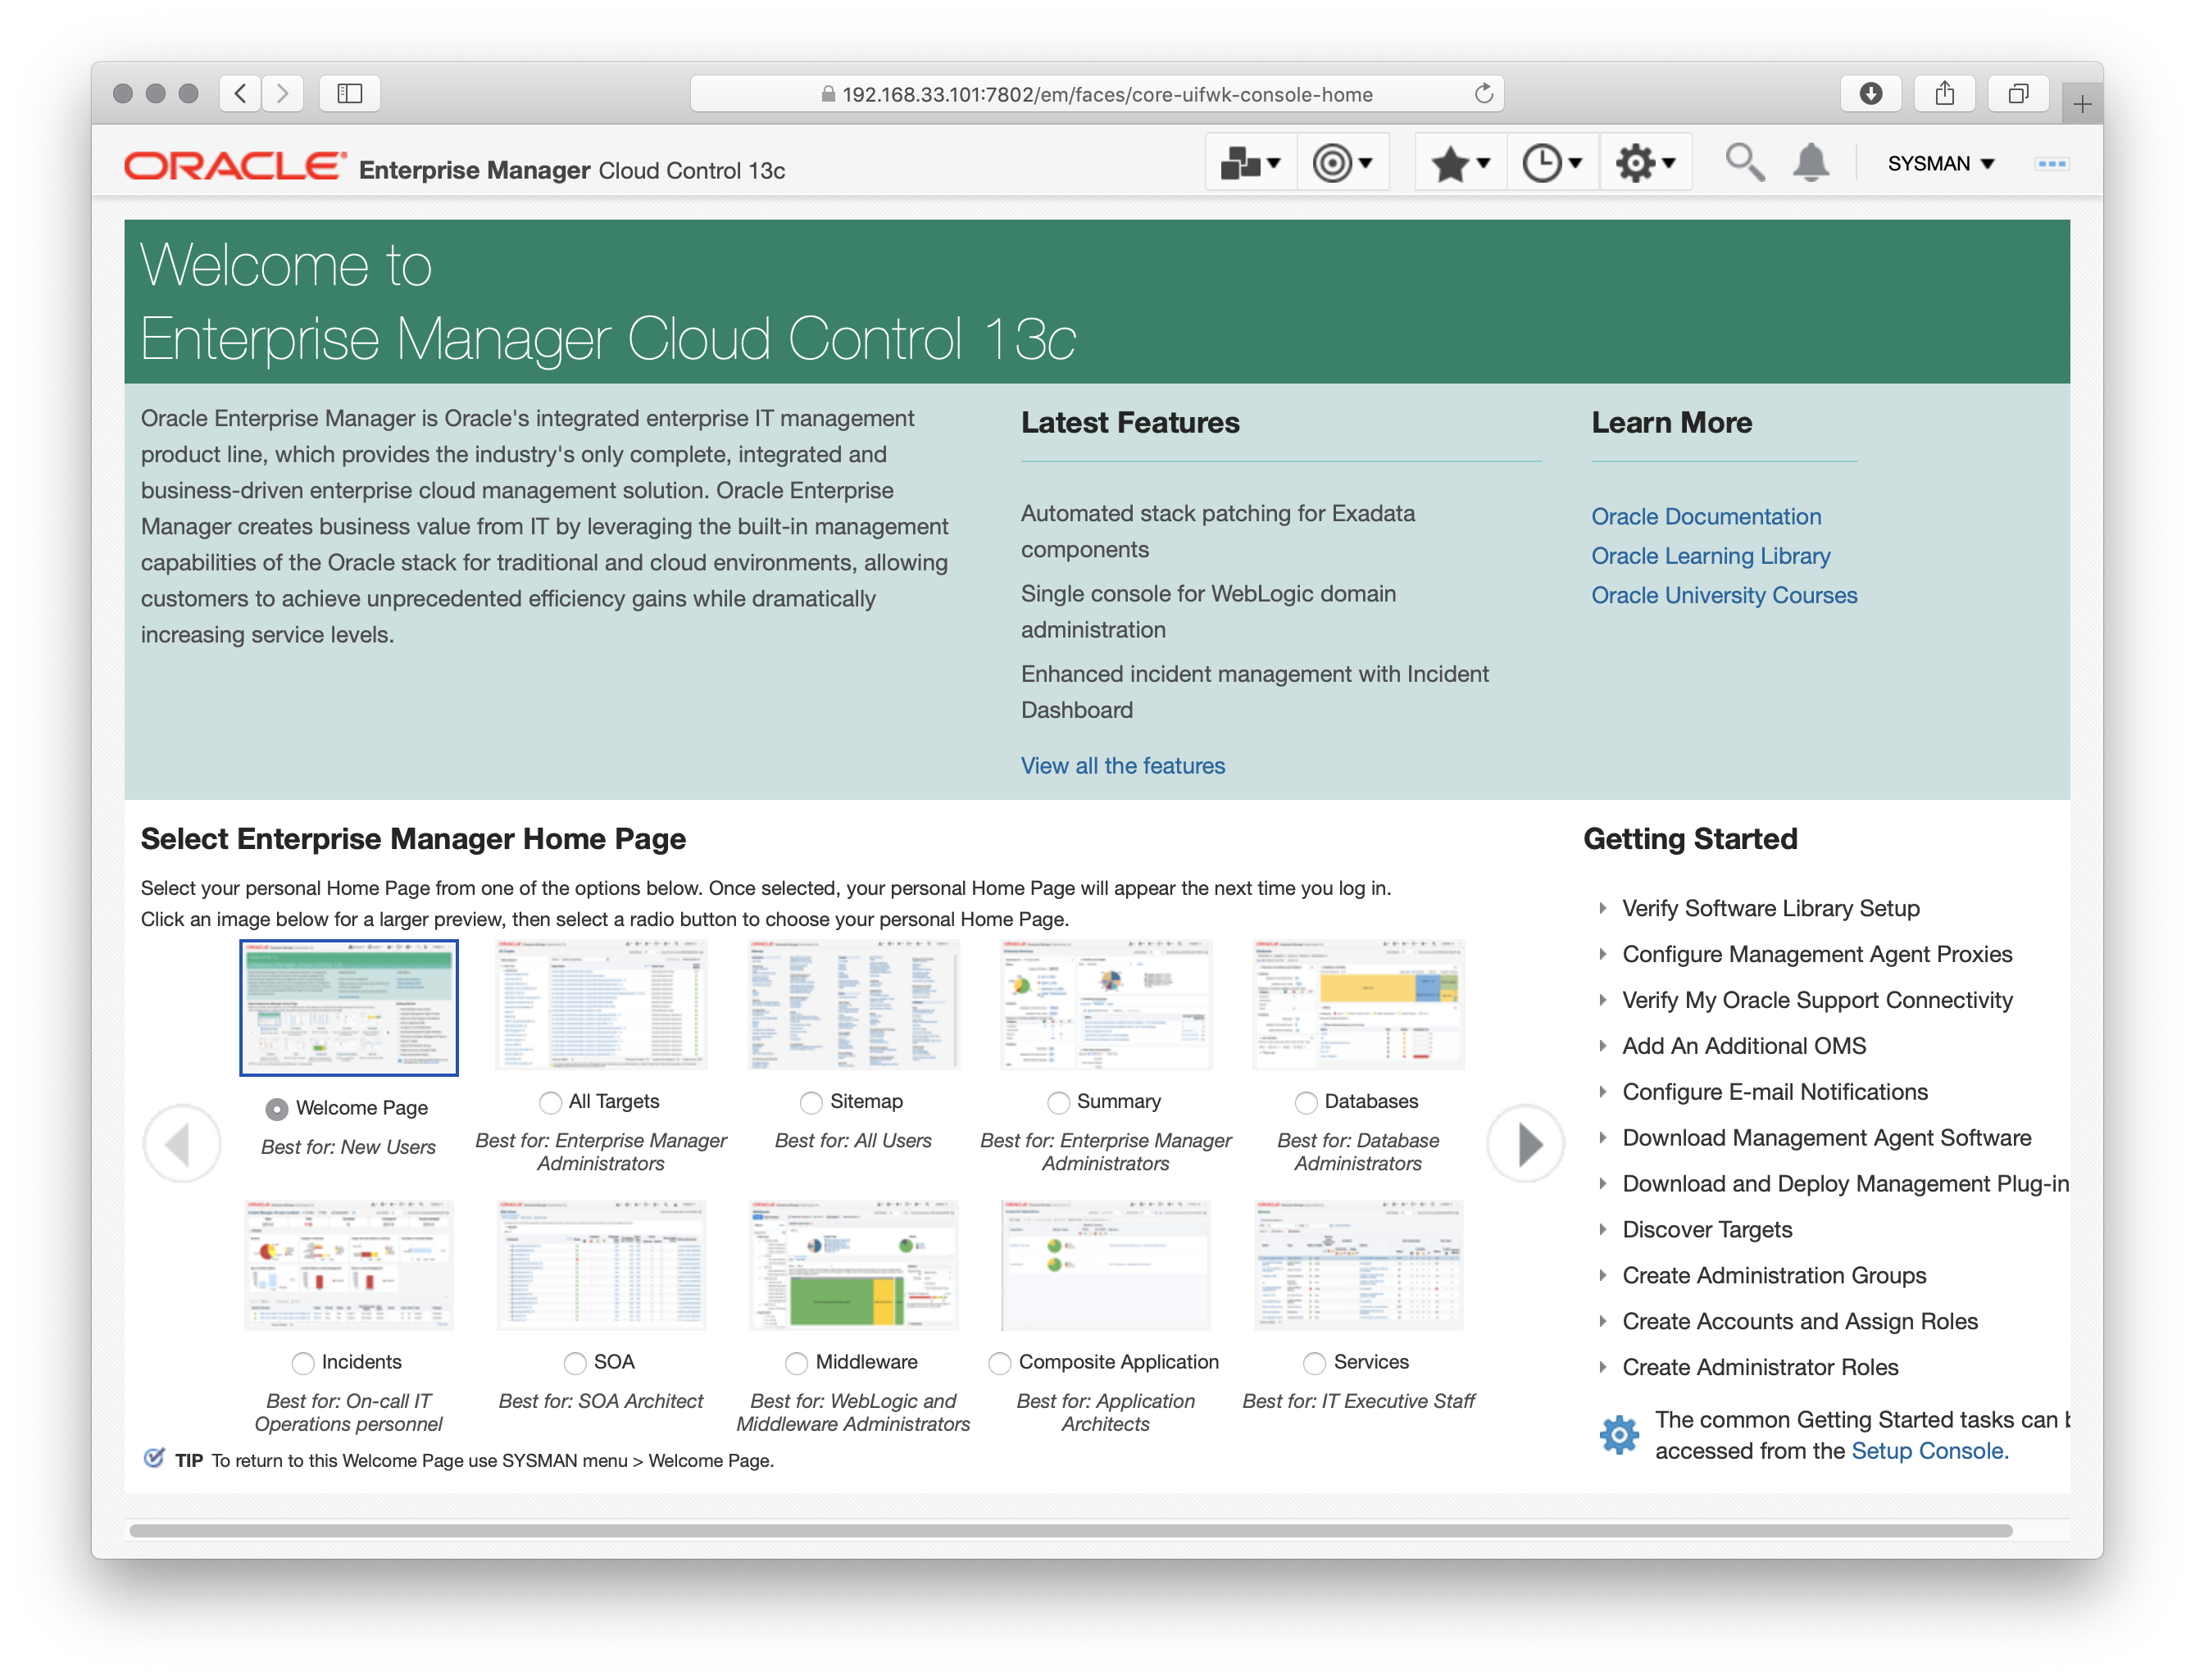This screenshot has width=2195, height=1680.
Task: Go back in browser history
Action: coord(240,94)
